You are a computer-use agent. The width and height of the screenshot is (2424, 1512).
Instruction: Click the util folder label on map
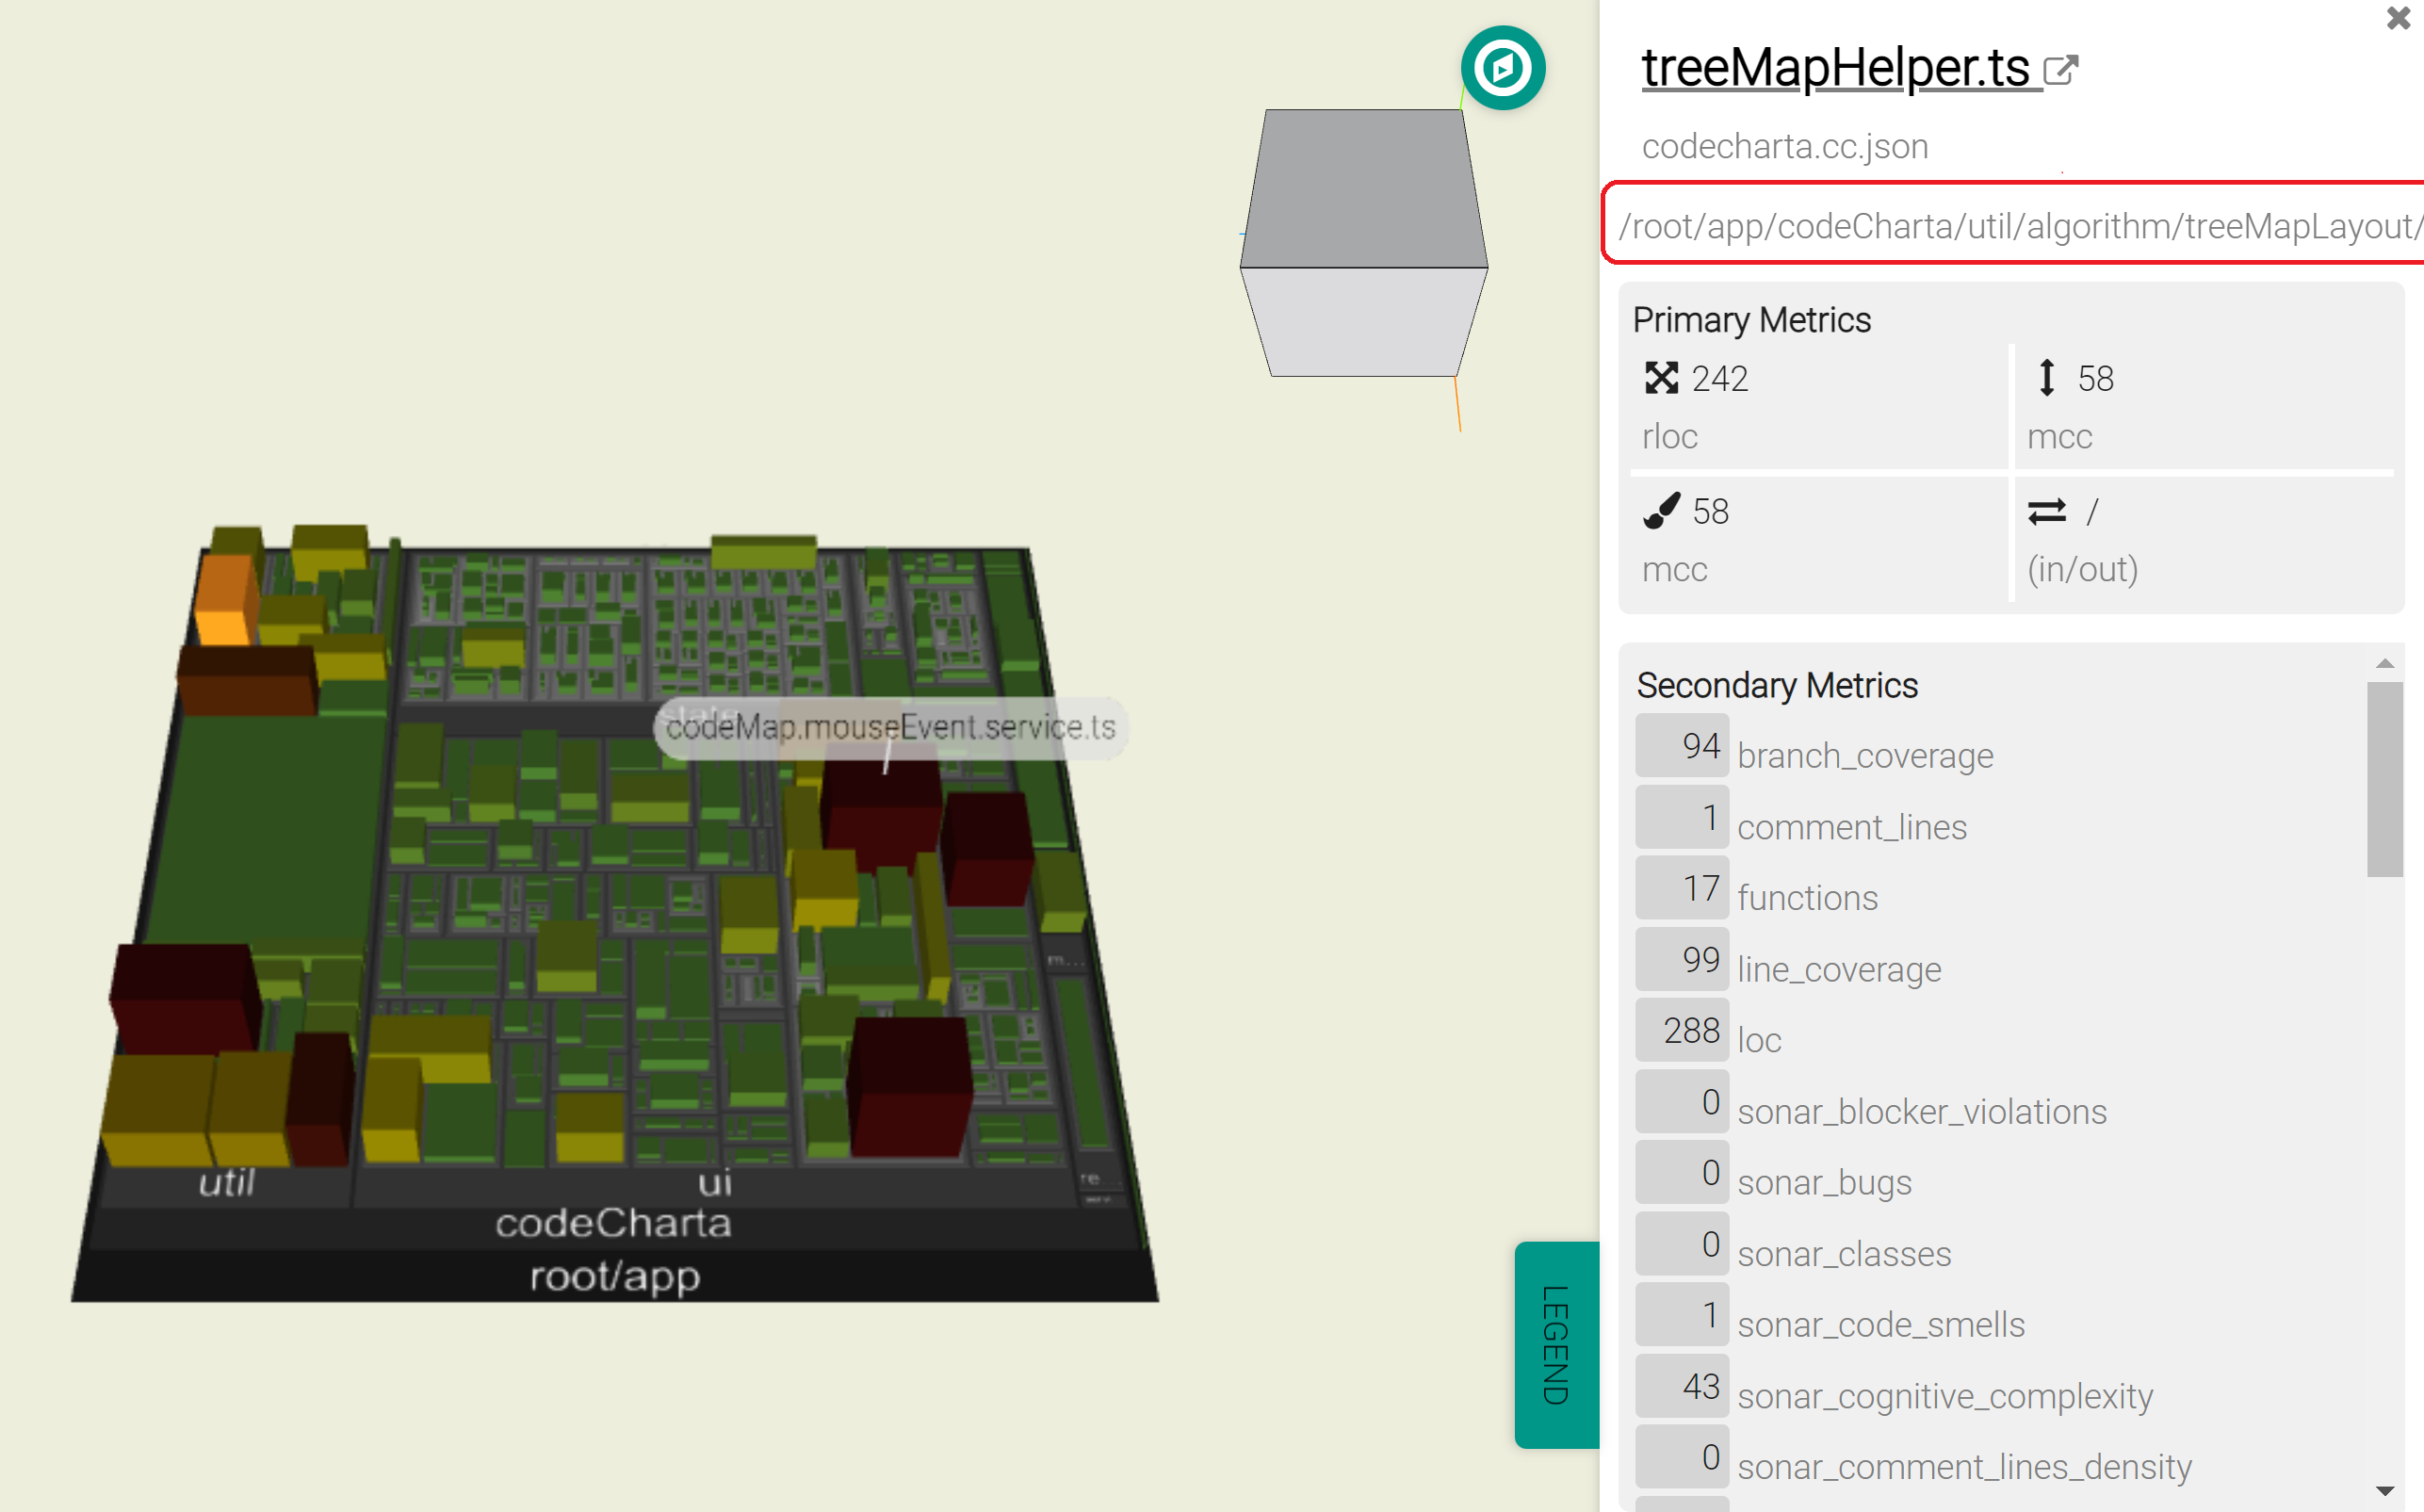227,1183
